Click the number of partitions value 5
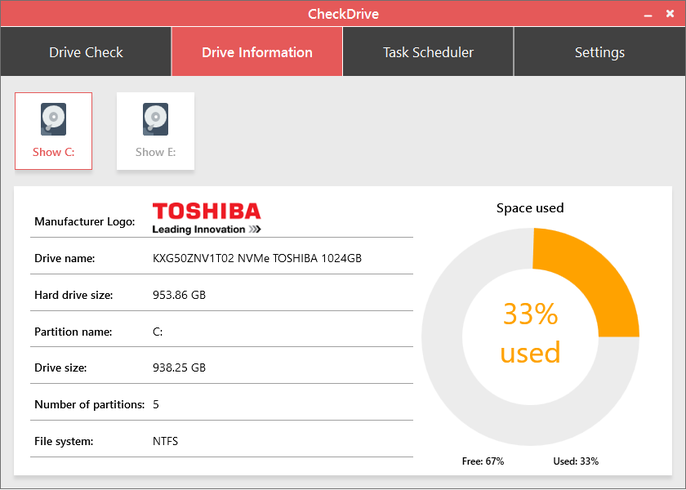This screenshot has width=686, height=490. click(x=156, y=404)
